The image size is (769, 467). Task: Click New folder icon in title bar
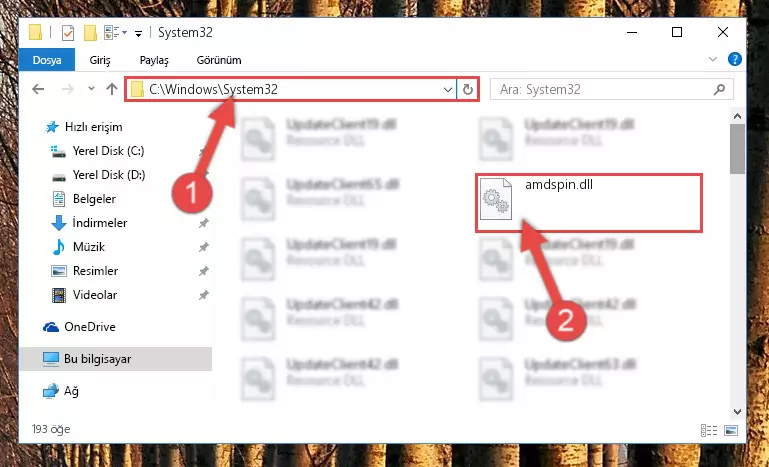(x=90, y=33)
